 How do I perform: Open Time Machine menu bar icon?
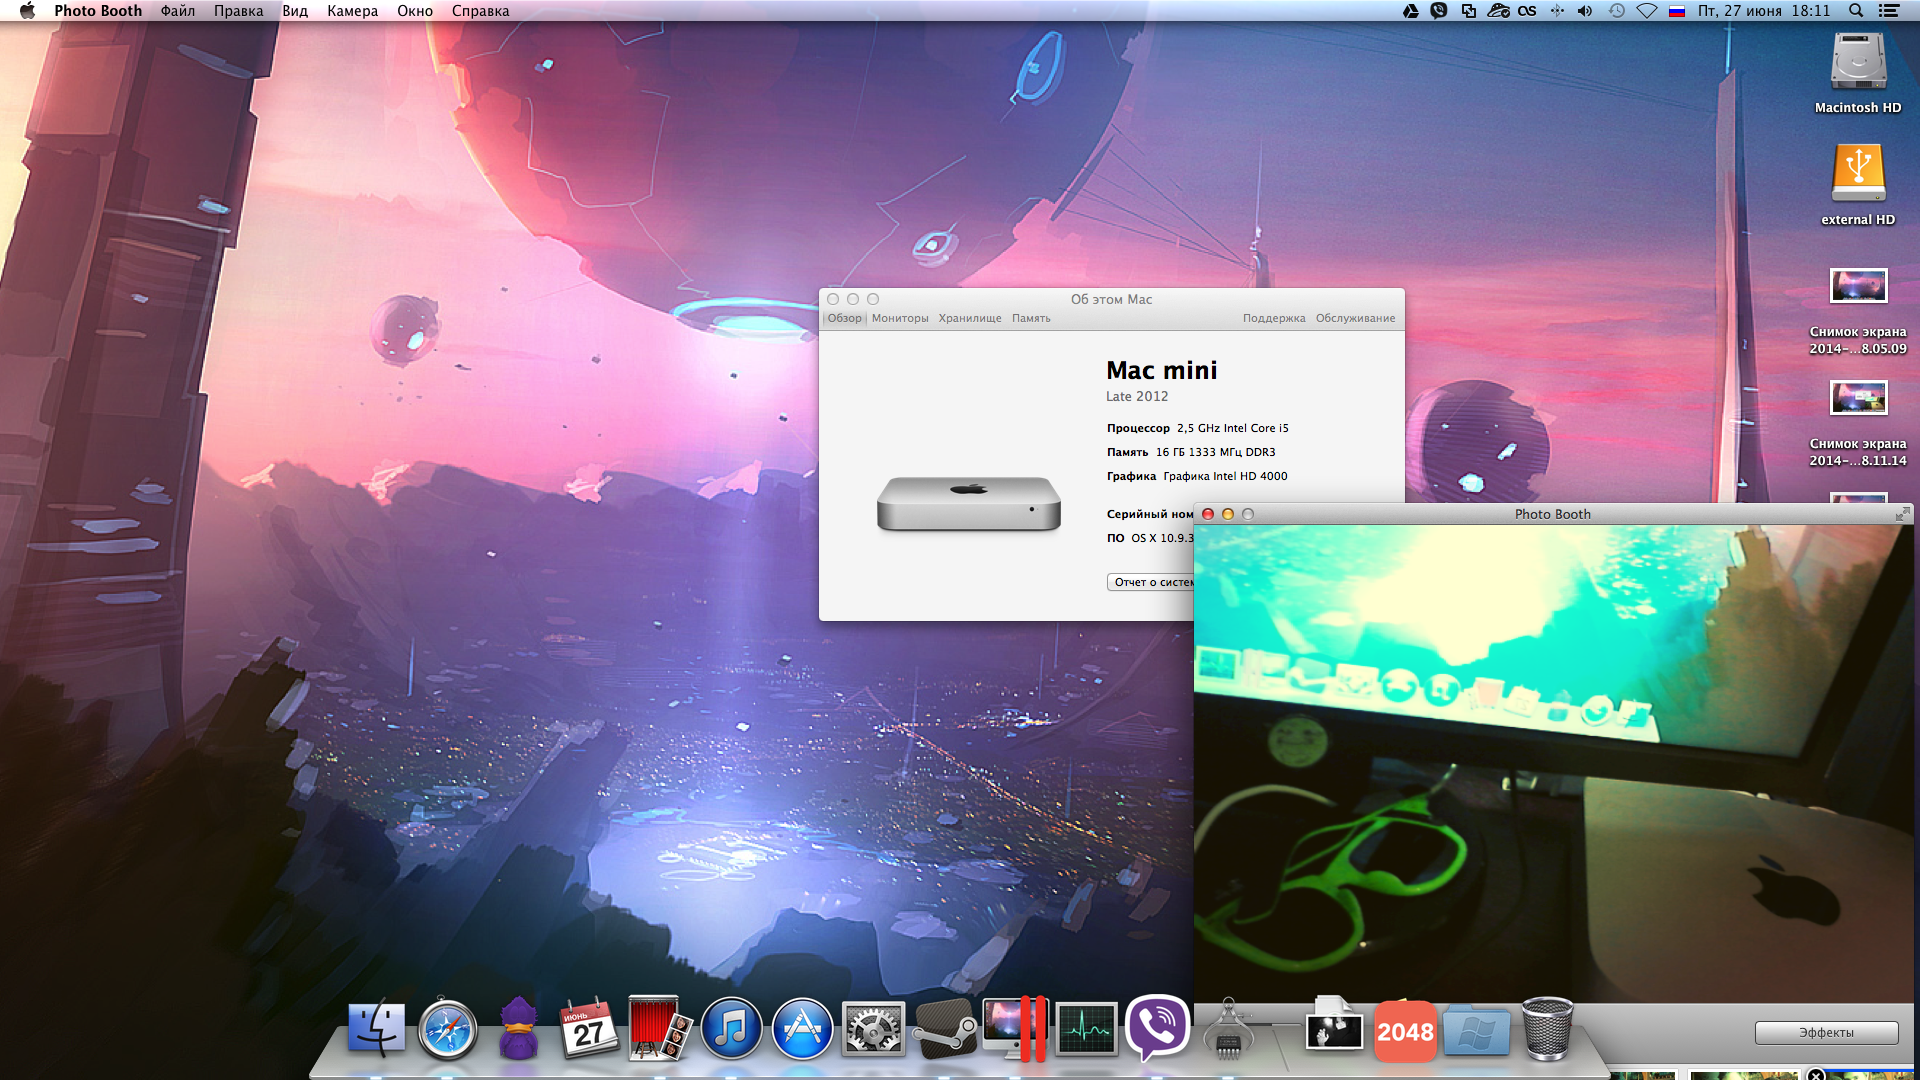click(x=1616, y=11)
